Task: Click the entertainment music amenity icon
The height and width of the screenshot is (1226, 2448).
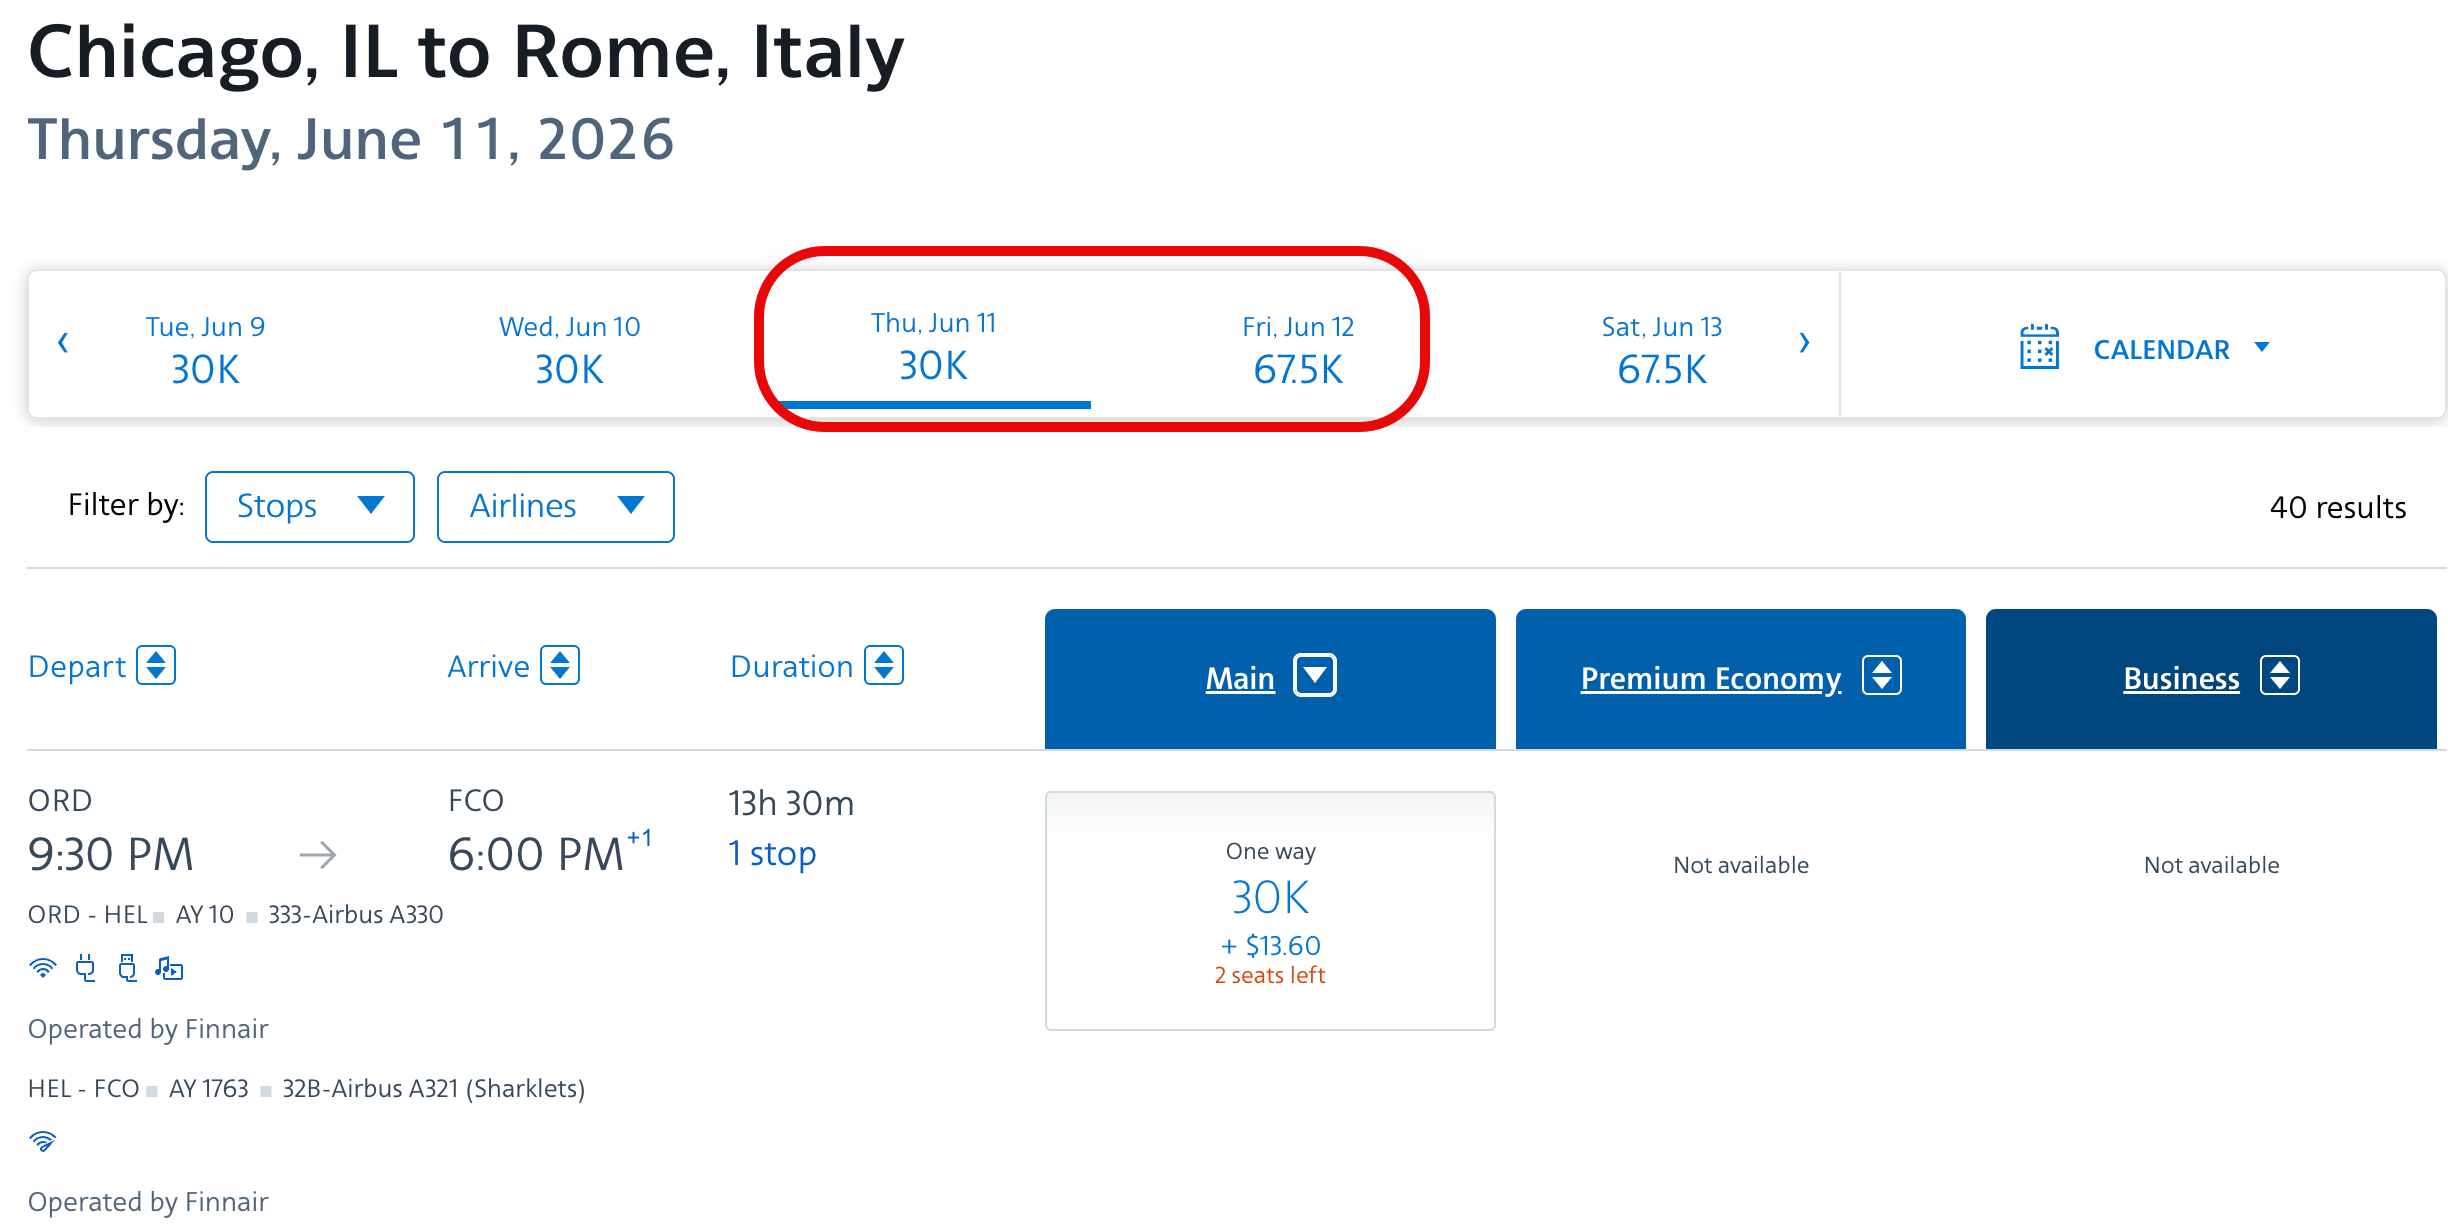Action: point(169,968)
